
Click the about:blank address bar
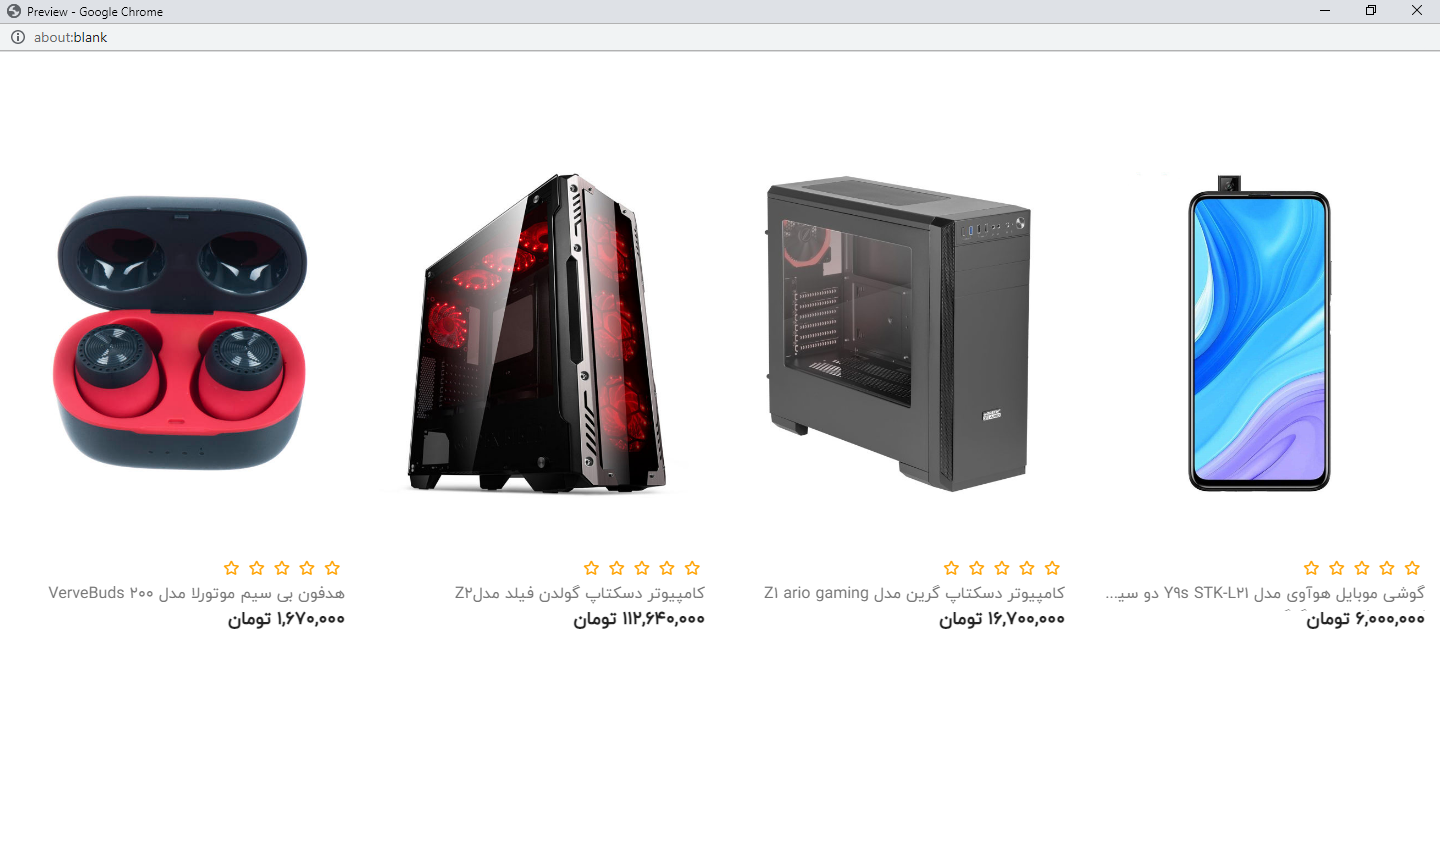point(720,37)
